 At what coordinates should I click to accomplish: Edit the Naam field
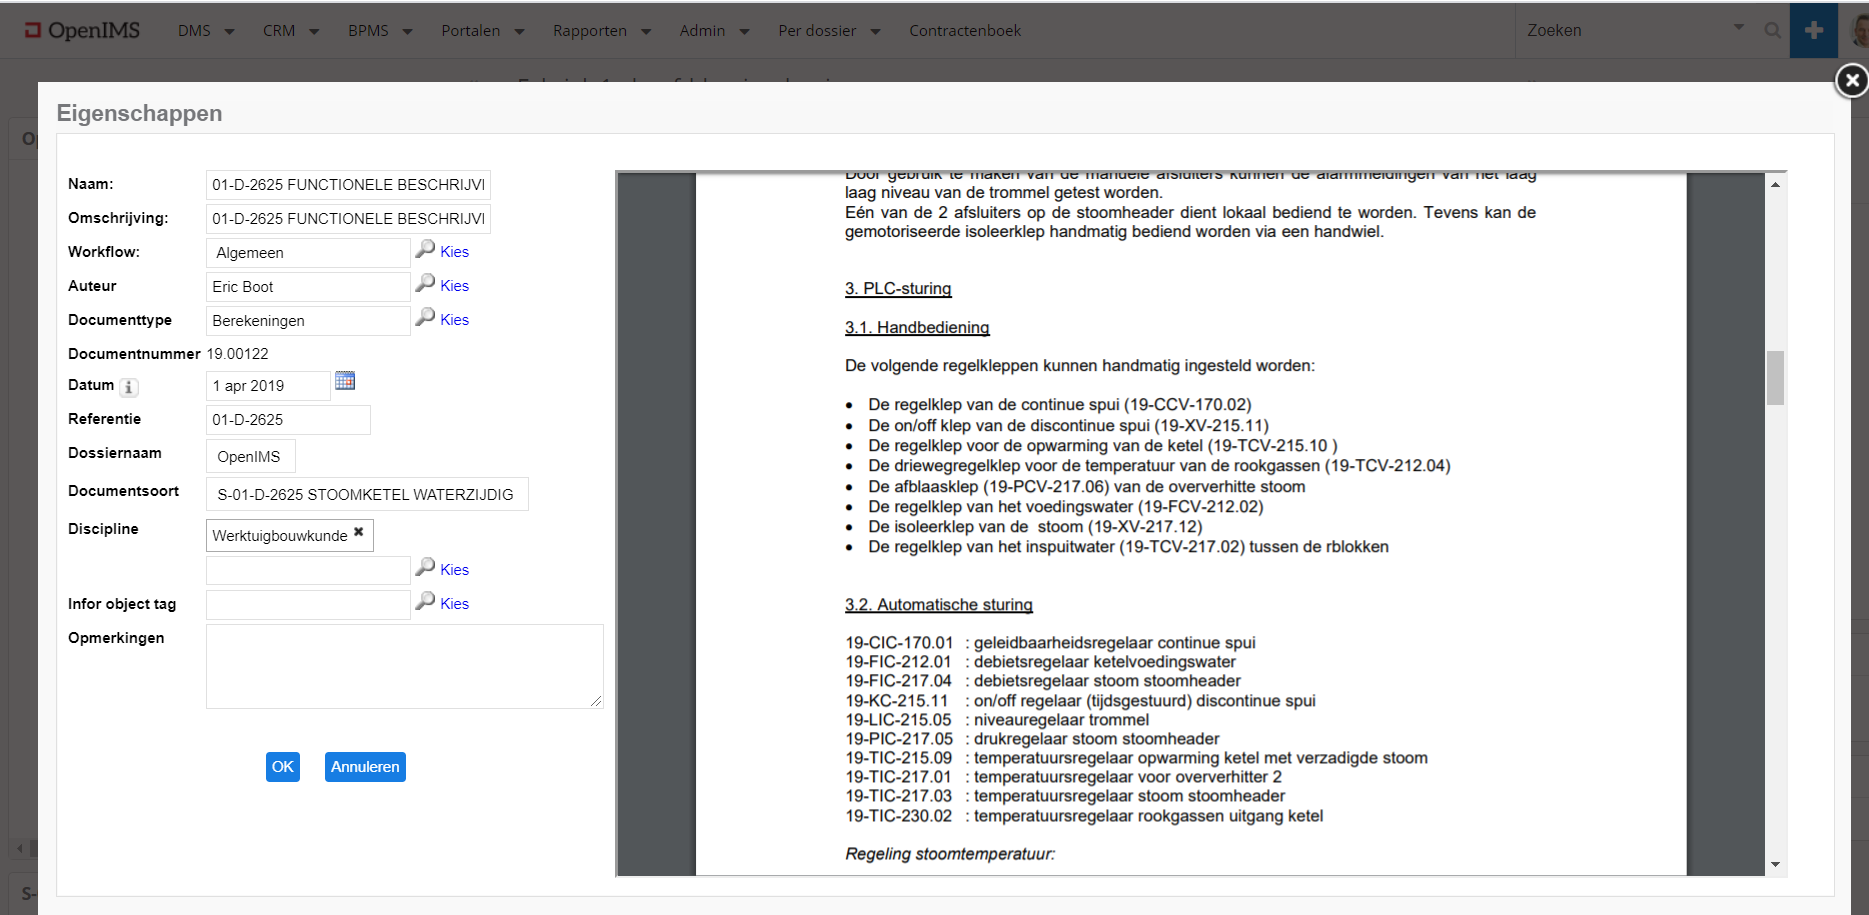pos(348,185)
